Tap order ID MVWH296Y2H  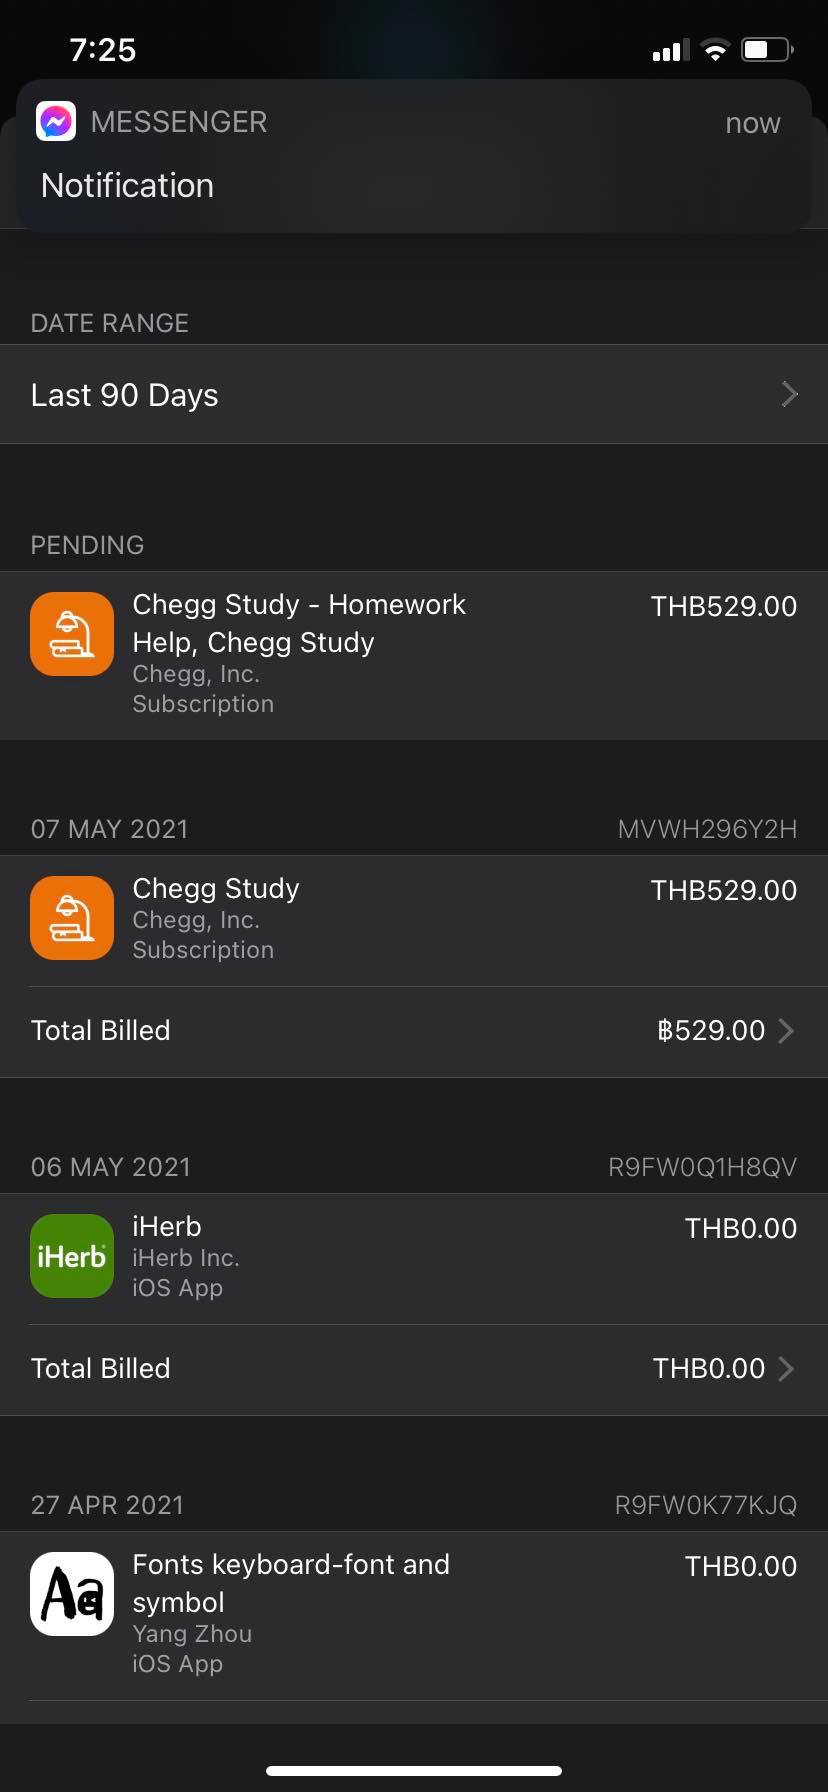coord(707,829)
